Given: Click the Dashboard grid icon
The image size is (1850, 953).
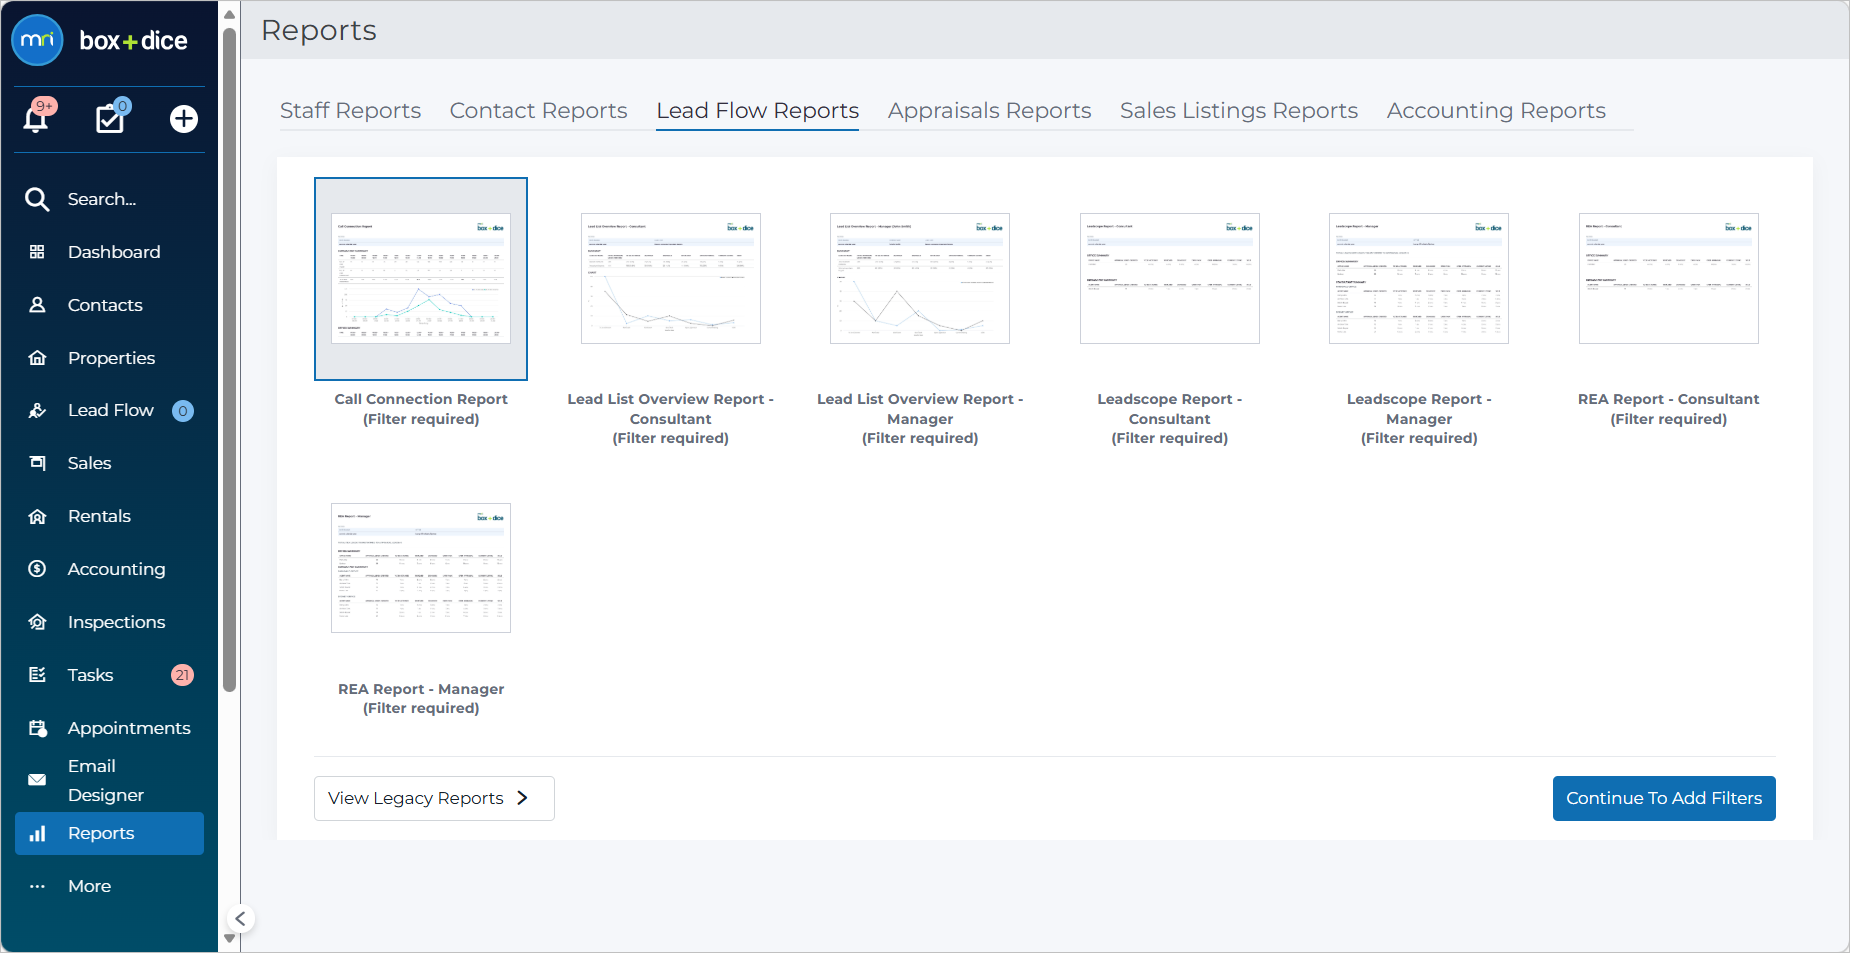Looking at the screenshot, I should pyautogui.click(x=37, y=252).
